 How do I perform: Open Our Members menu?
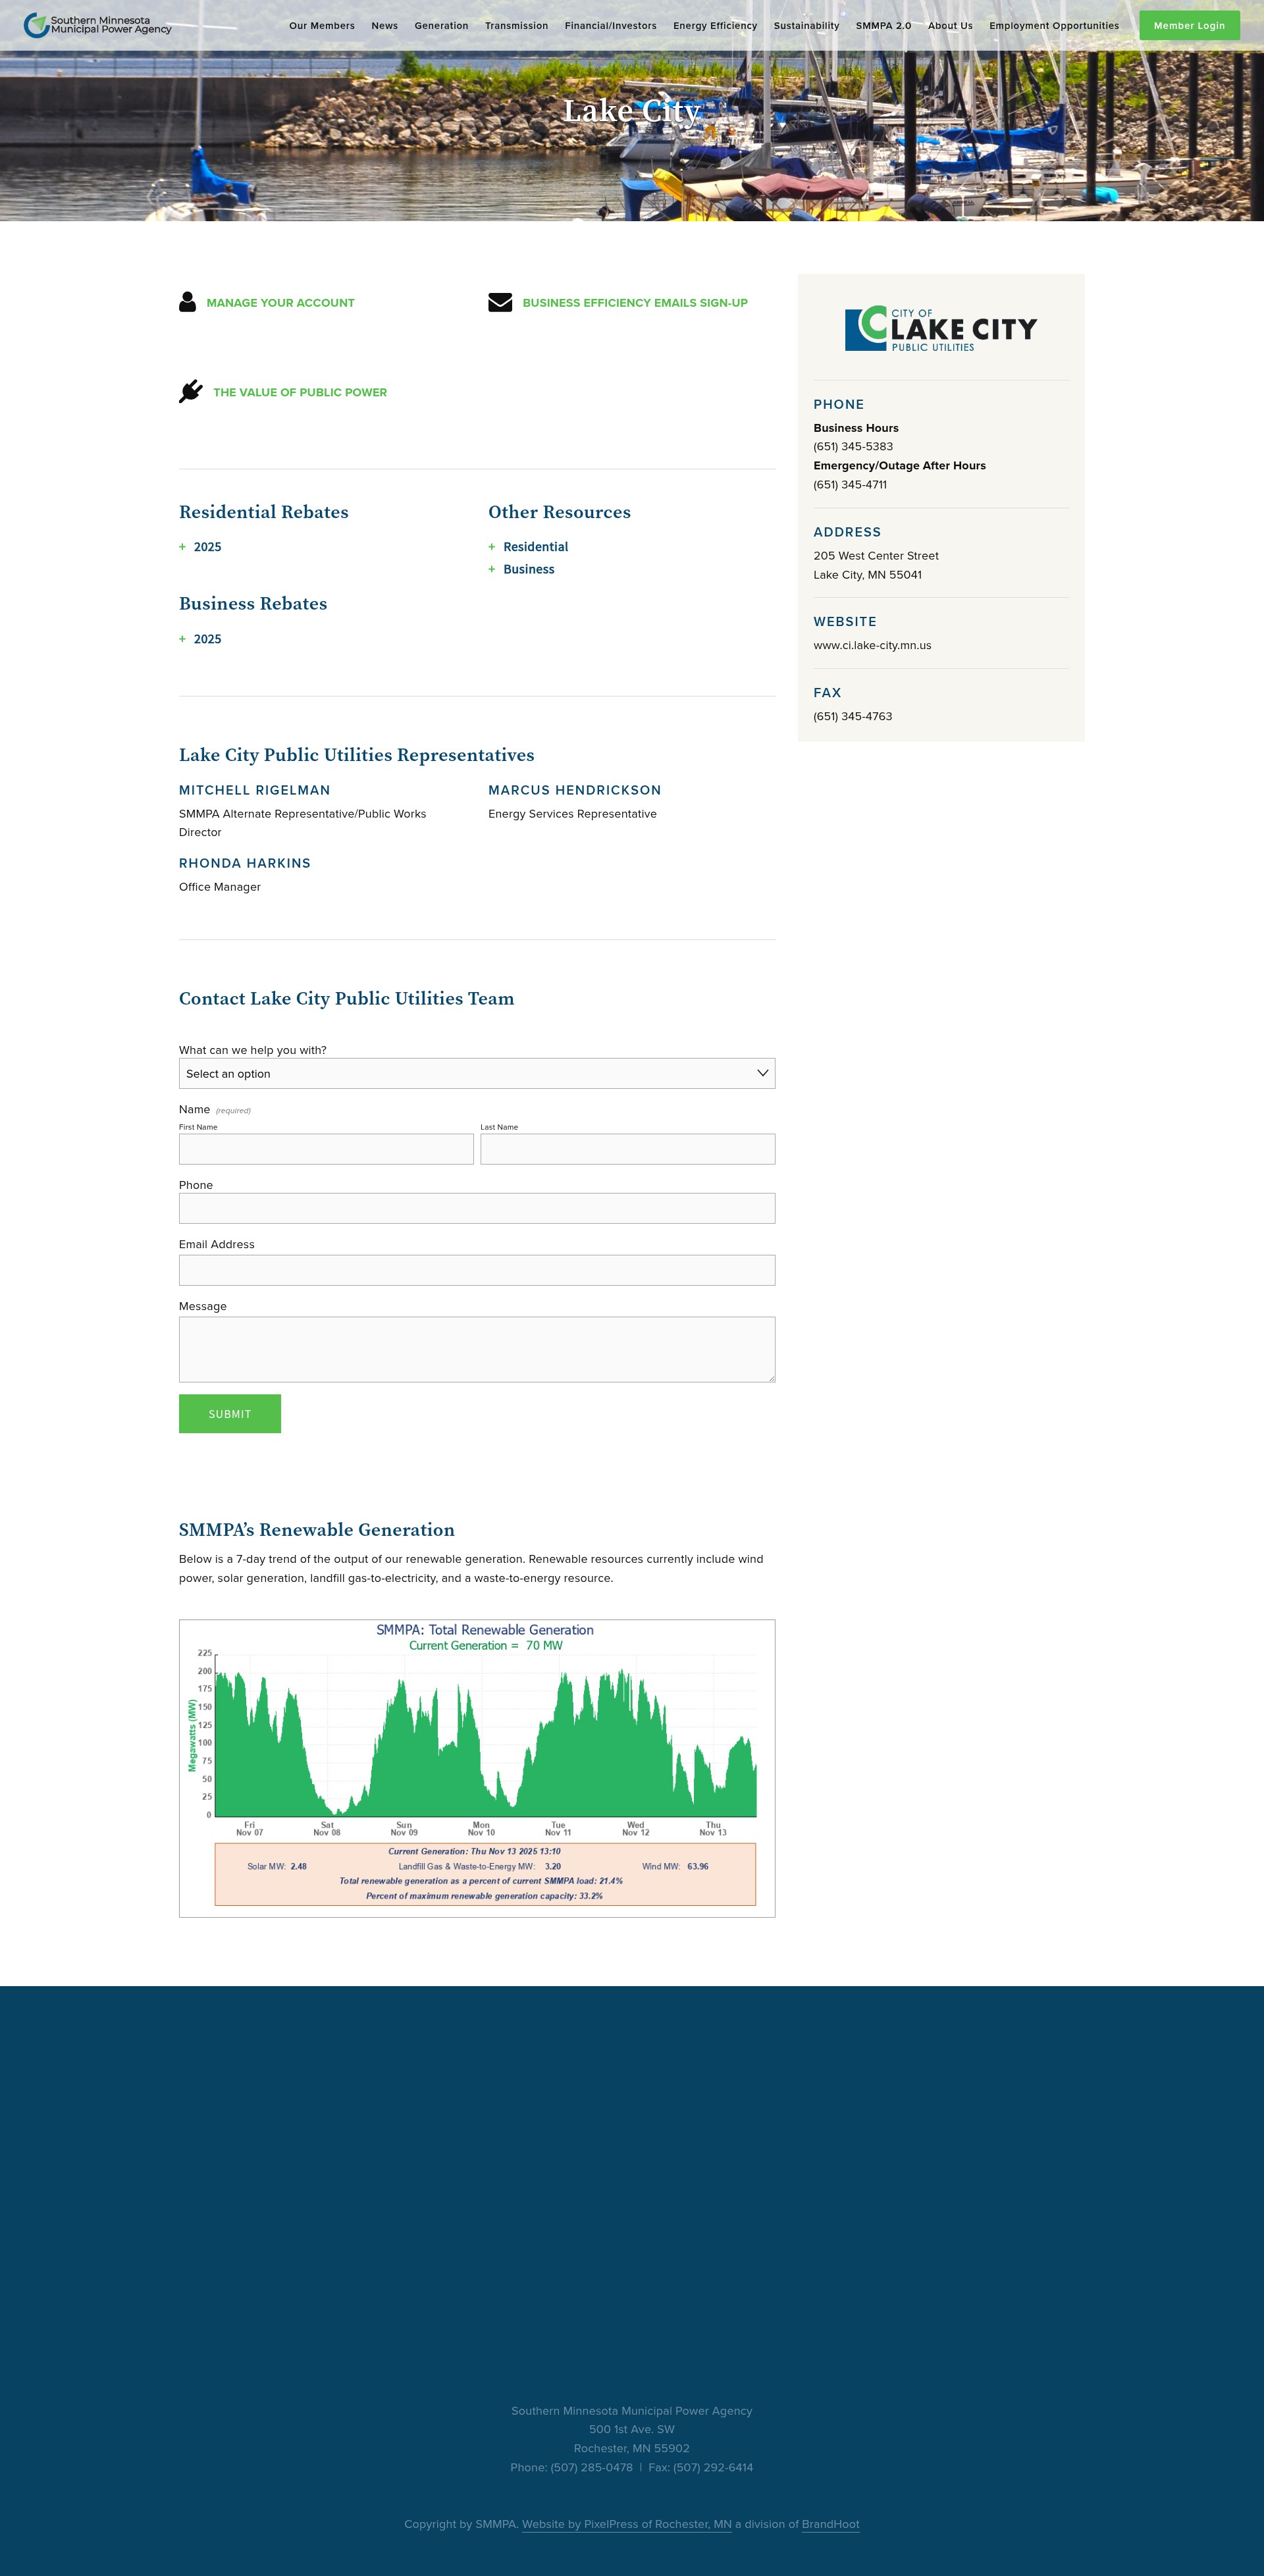[x=322, y=26]
